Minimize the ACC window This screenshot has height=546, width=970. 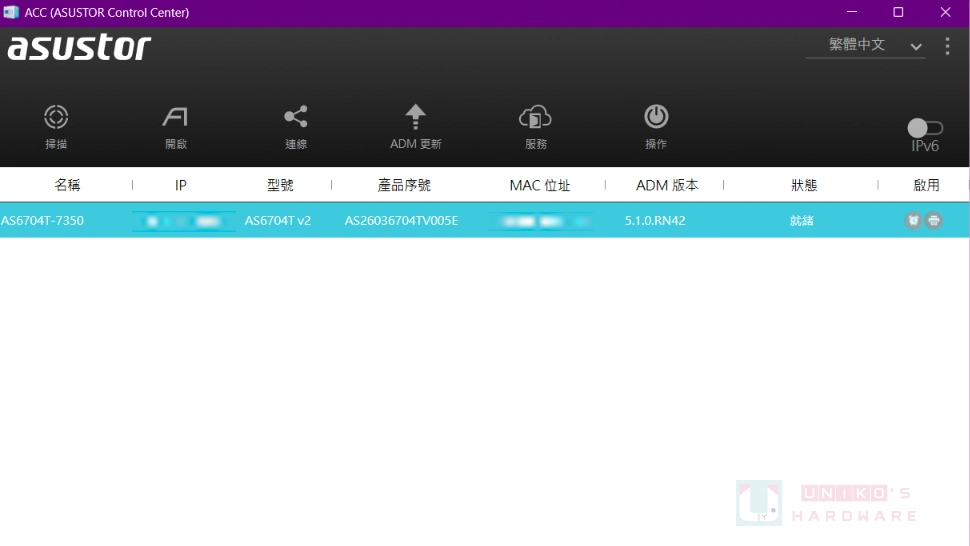(852, 12)
